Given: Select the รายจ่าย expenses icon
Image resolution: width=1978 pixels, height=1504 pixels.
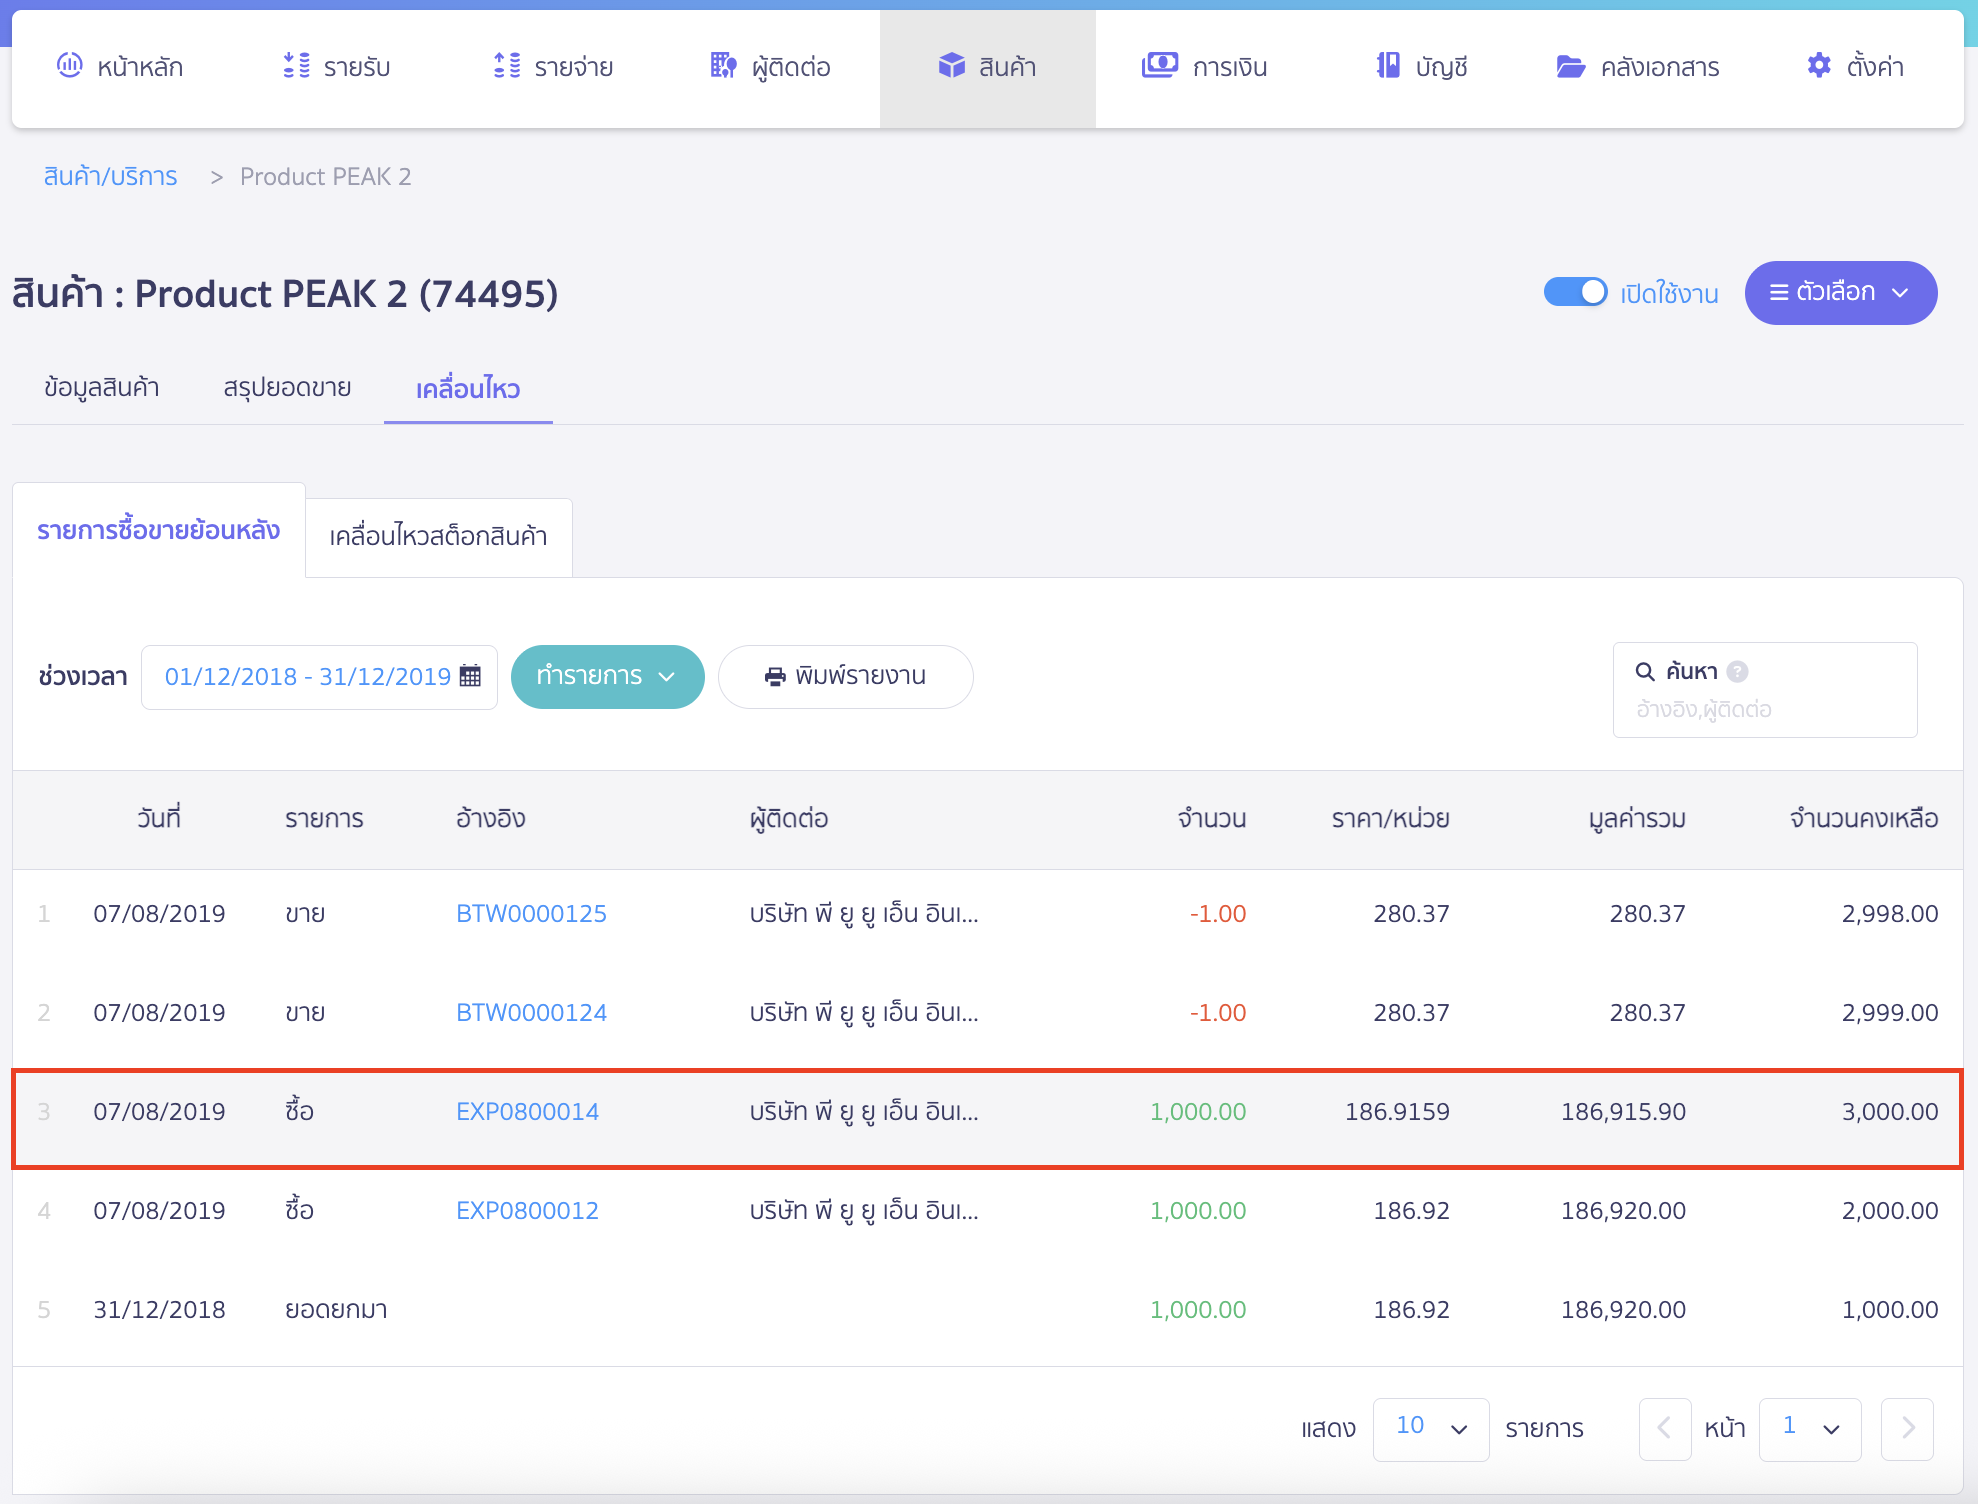Looking at the screenshot, I should tap(506, 66).
